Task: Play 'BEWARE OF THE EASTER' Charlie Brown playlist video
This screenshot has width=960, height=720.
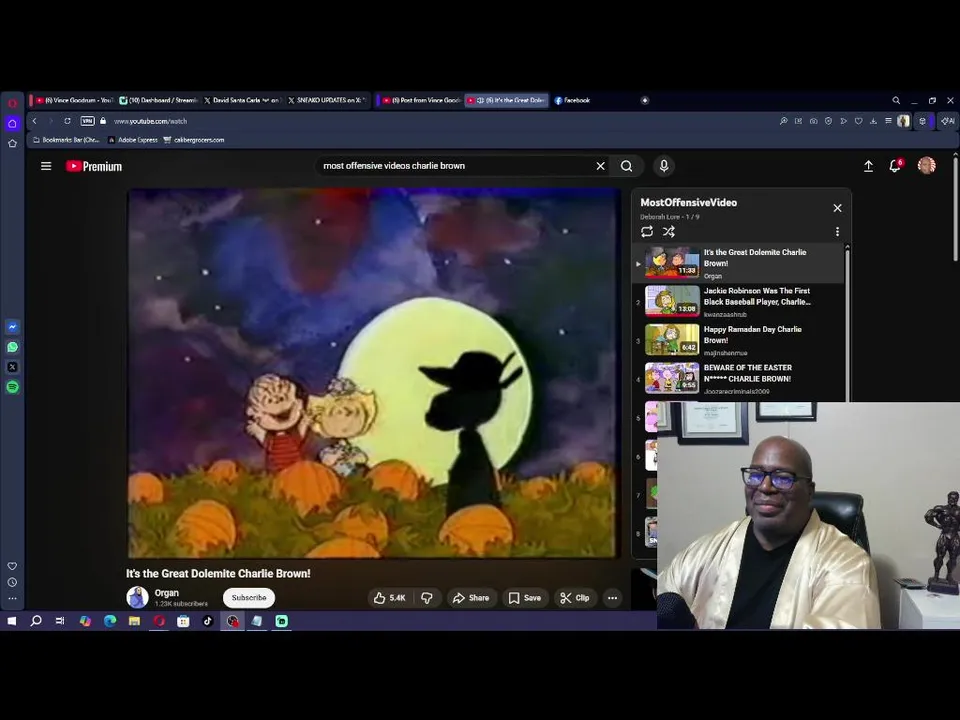Action: pyautogui.click(x=738, y=379)
